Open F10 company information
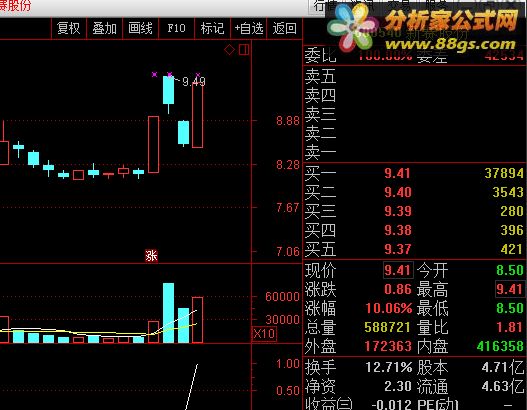 point(176,29)
